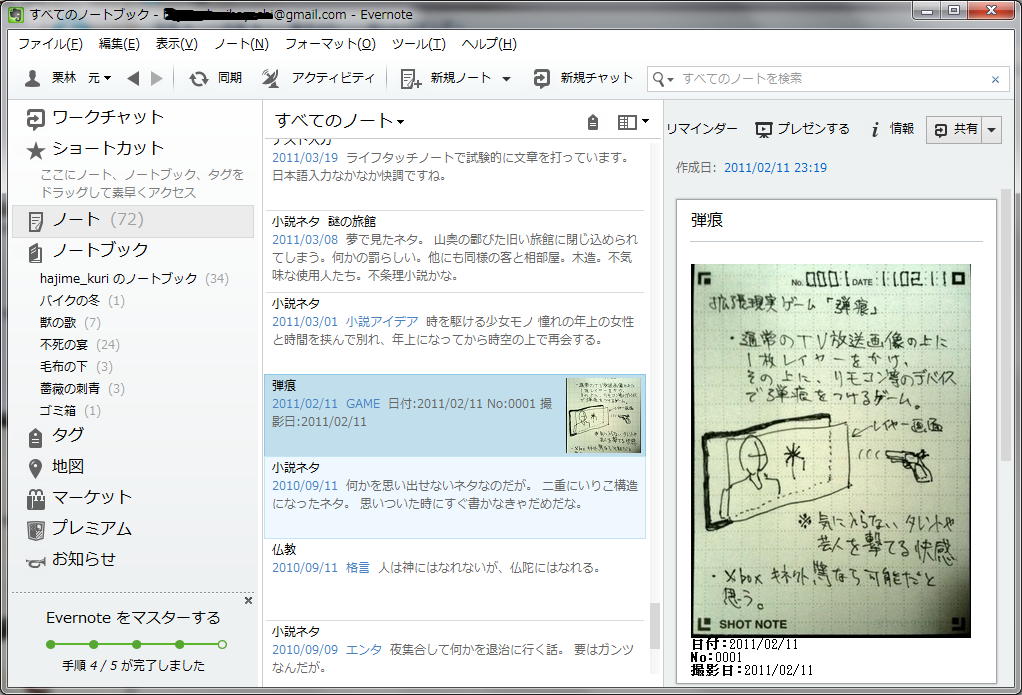Select the 薔薇の刺青 notebook
1022x695 pixels.
tap(81, 389)
